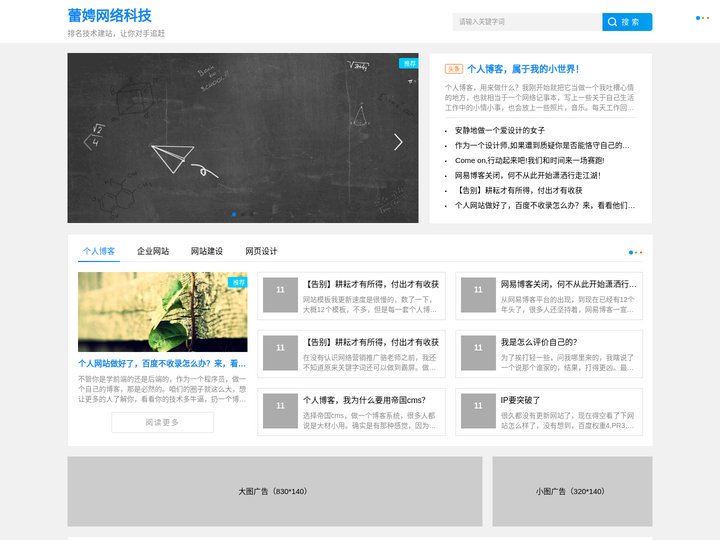Switch to the 企业网站 tab
The height and width of the screenshot is (540, 720).
point(153,251)
